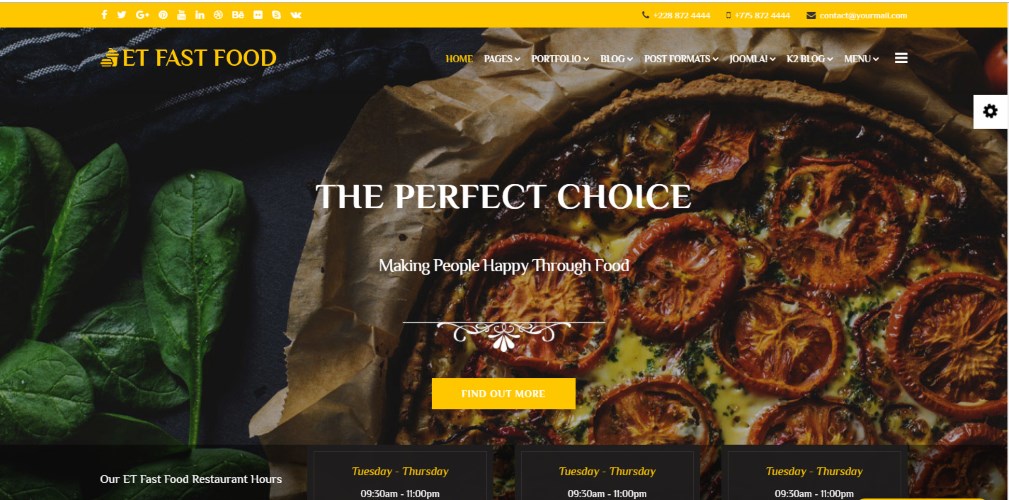1009x500 pixels.
Task: Go to the Home menu item
Action: pyautogui.click(x=459, y=59)
